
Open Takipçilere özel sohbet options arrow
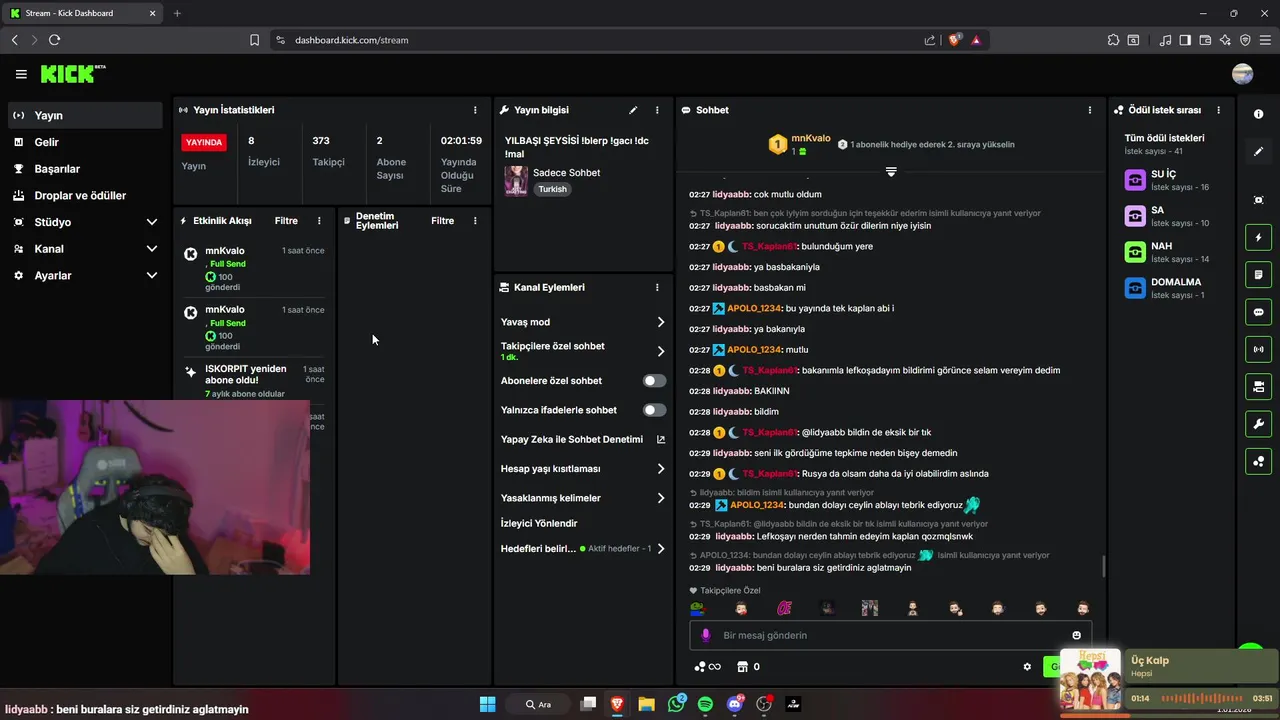[660, 351]
